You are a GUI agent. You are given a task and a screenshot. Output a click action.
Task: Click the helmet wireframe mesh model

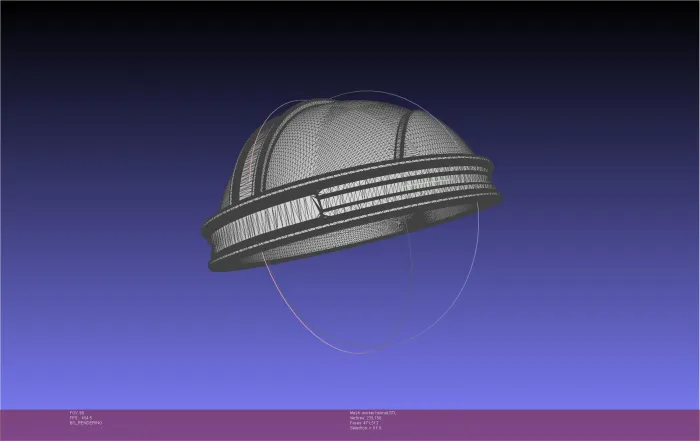(x=350, y=183)
